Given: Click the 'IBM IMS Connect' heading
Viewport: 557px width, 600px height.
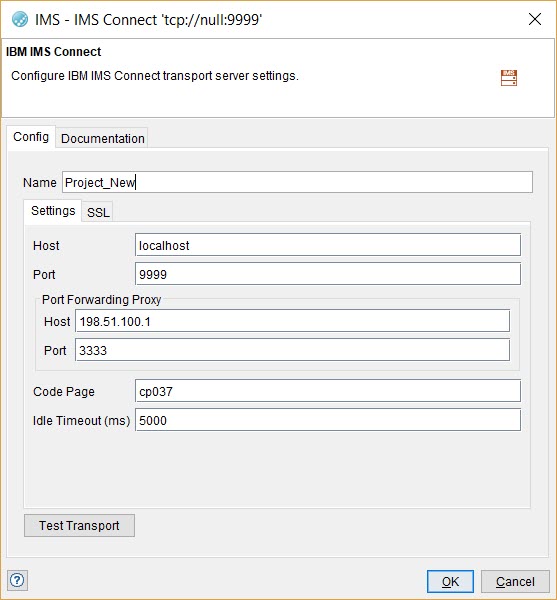Looking at the screenshot, I should [54, 52].
